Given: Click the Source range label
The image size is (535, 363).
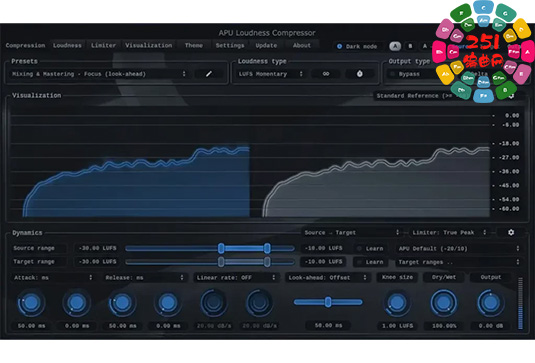Looking at the screenshot, I should 34,248.
